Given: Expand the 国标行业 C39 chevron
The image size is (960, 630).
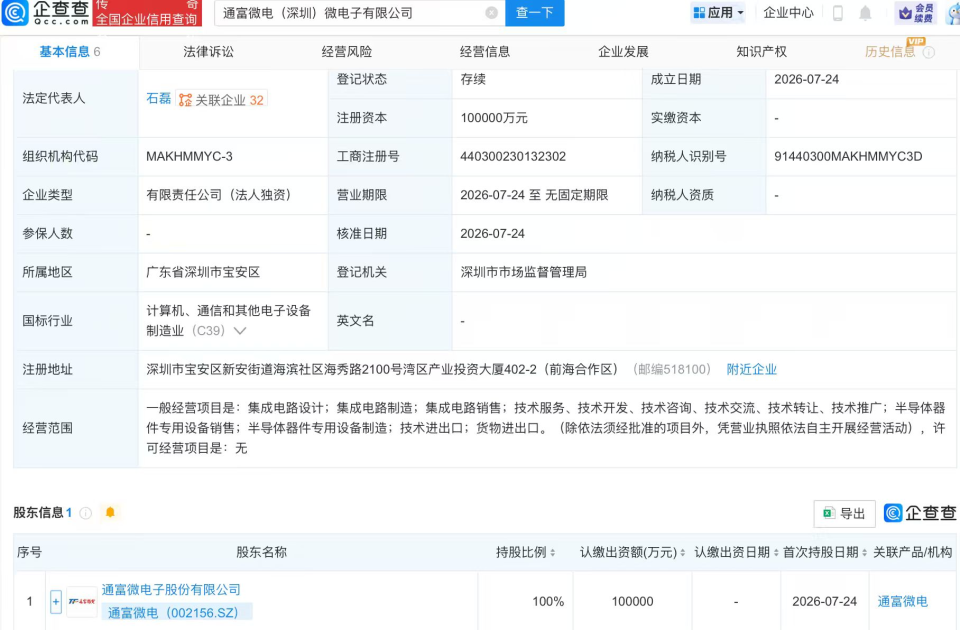Looking at the screenshot, I should click(240, 331).
